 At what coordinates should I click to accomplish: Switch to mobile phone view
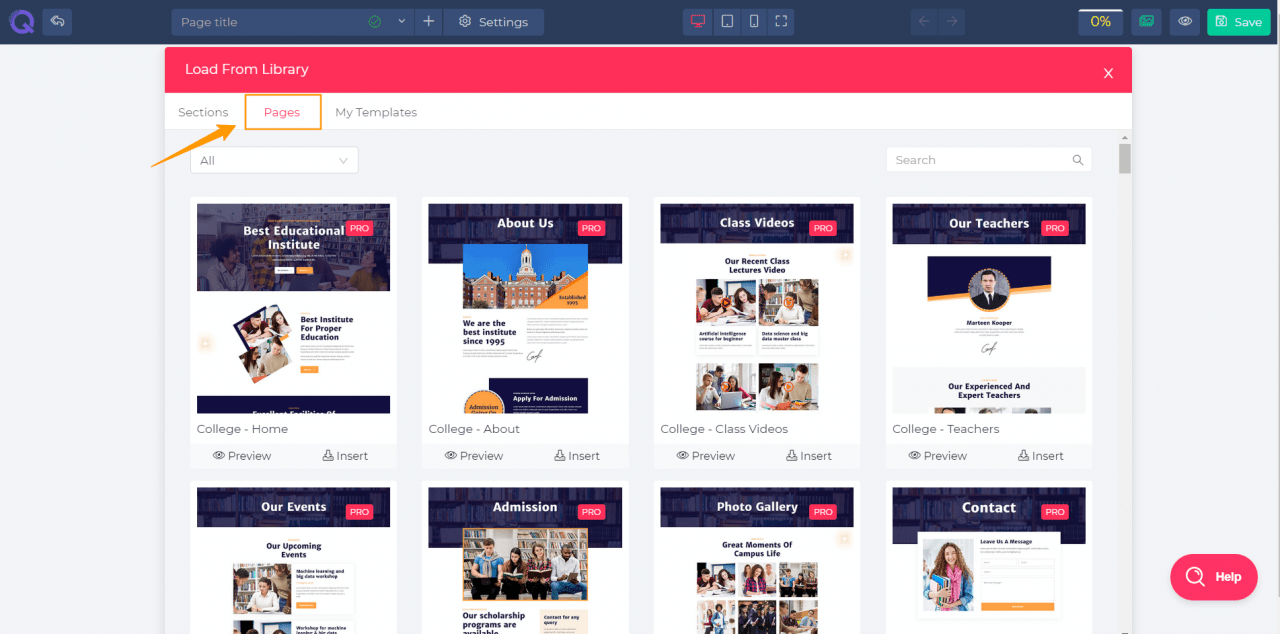click(754, 22)
